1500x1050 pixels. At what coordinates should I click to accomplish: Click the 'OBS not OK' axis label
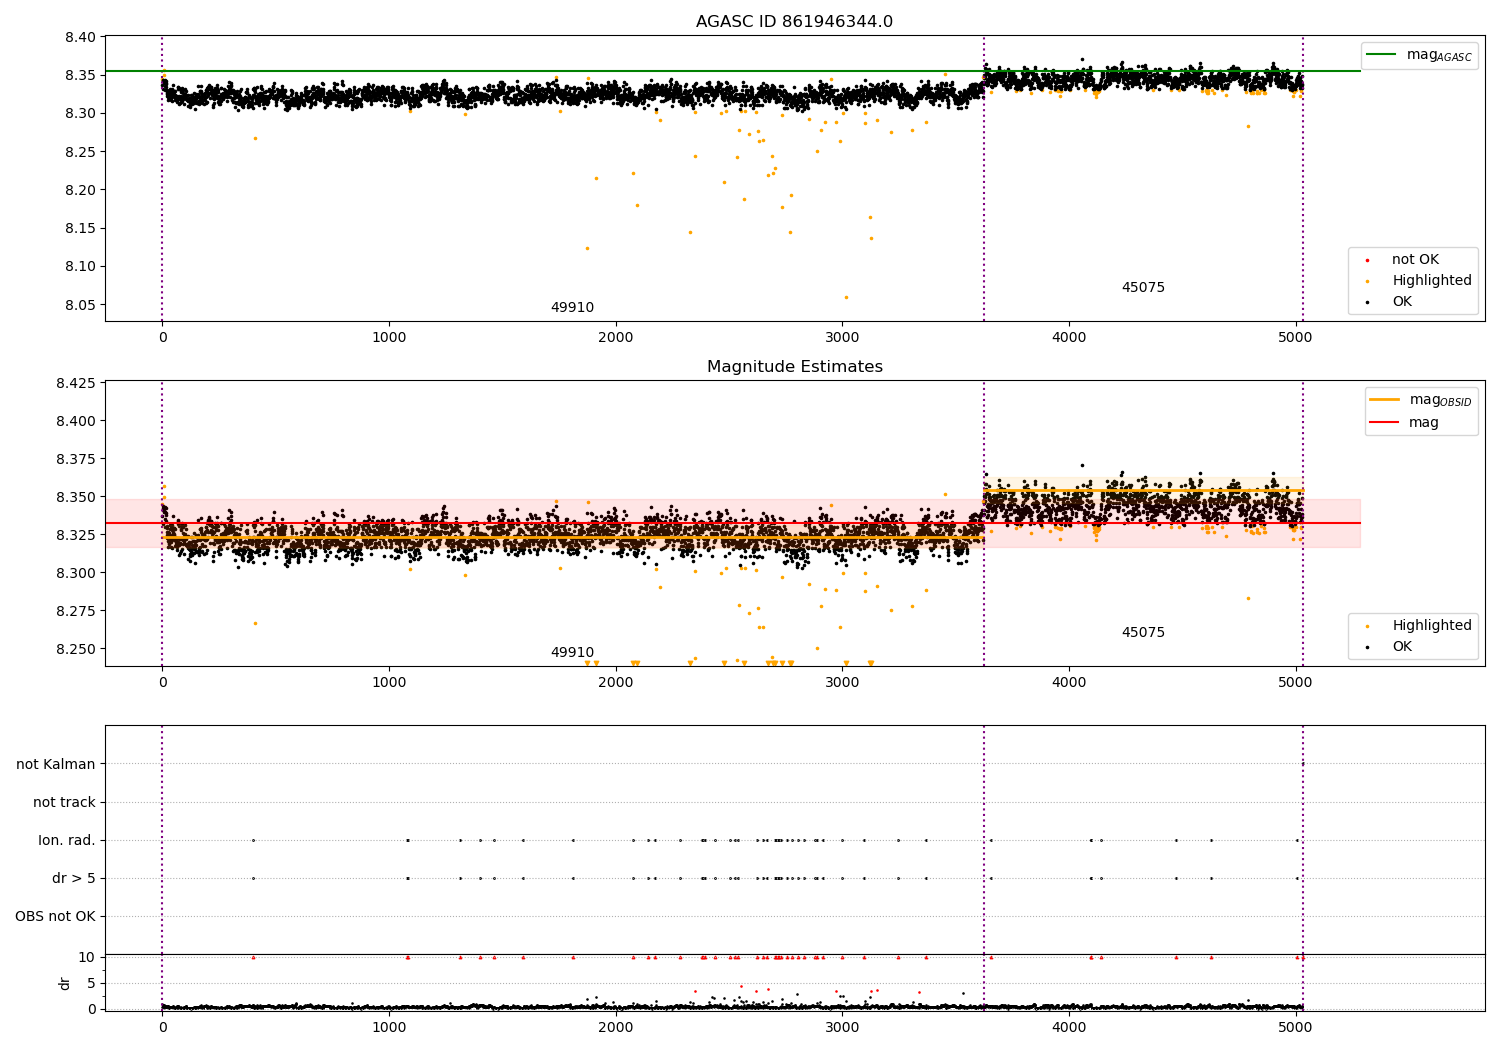click(55, 917)
